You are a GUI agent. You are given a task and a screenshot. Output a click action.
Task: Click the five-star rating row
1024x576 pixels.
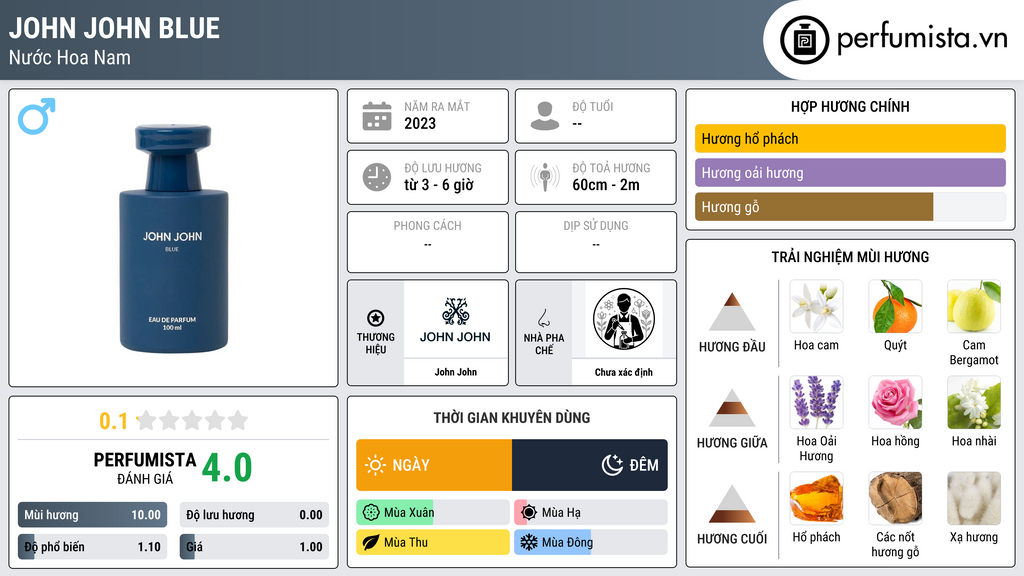point(193,420)
